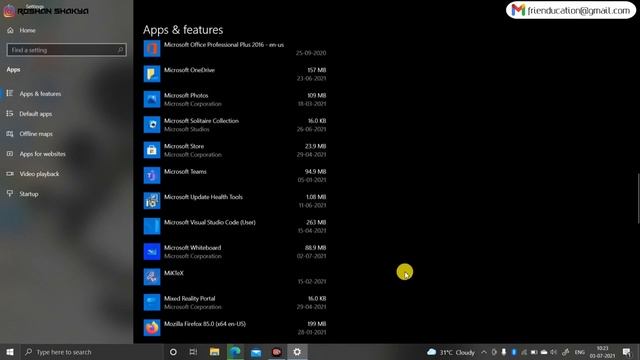Select the Microsoft Whiteboard entry name

coord(192,247)
